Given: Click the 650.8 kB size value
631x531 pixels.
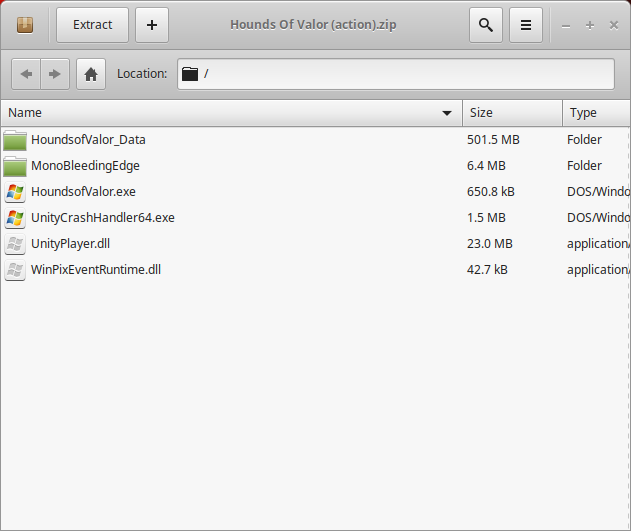Looking at the screenshot, I should coord(491,191).
